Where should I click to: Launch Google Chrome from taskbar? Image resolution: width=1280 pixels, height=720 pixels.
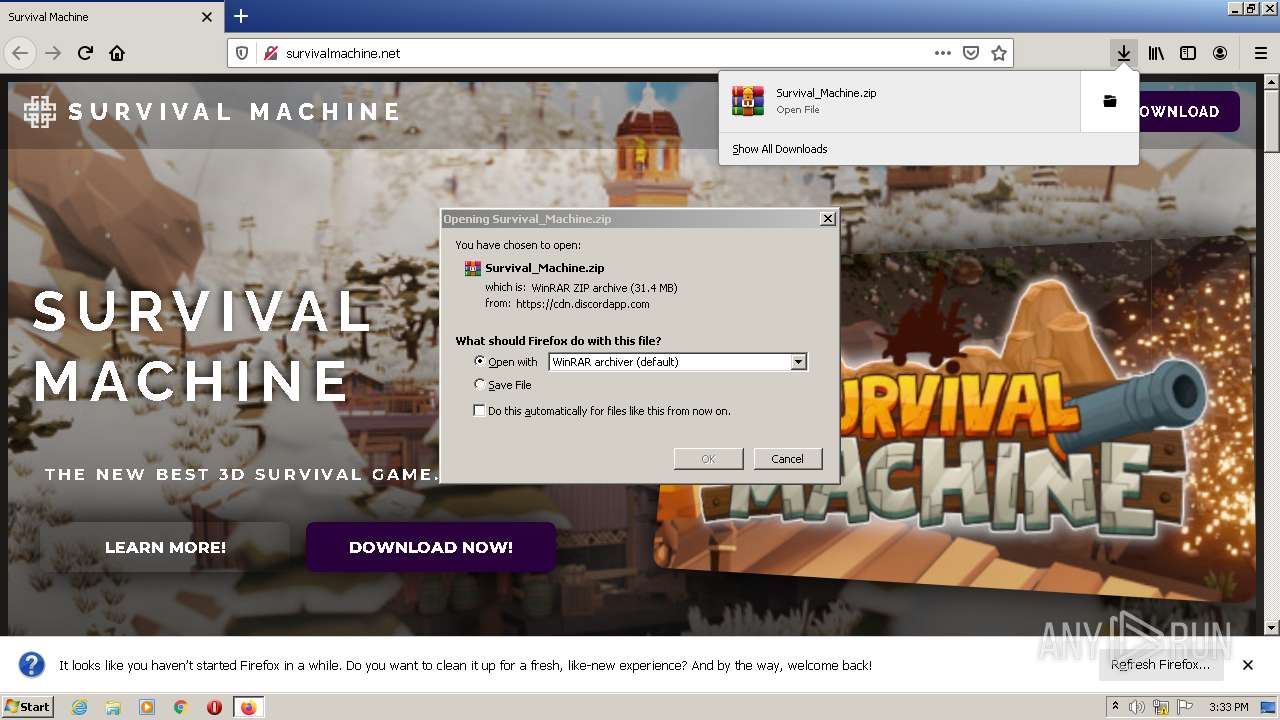click(181, 707)
